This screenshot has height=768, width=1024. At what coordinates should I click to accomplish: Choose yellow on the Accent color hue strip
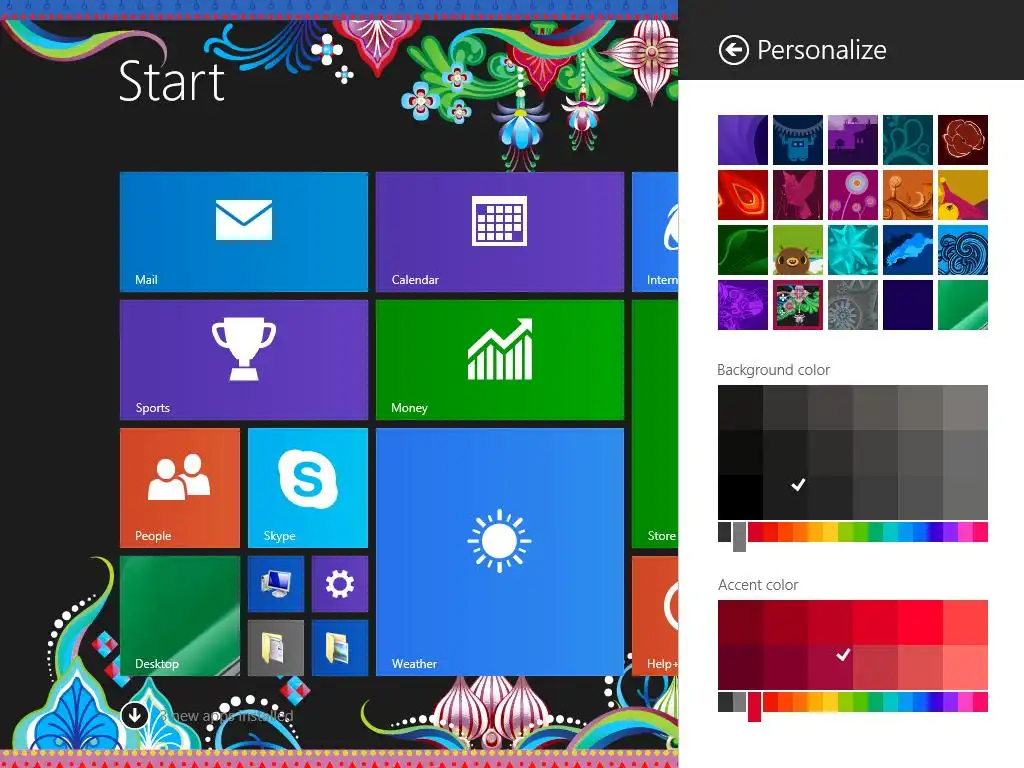[830, 702]
